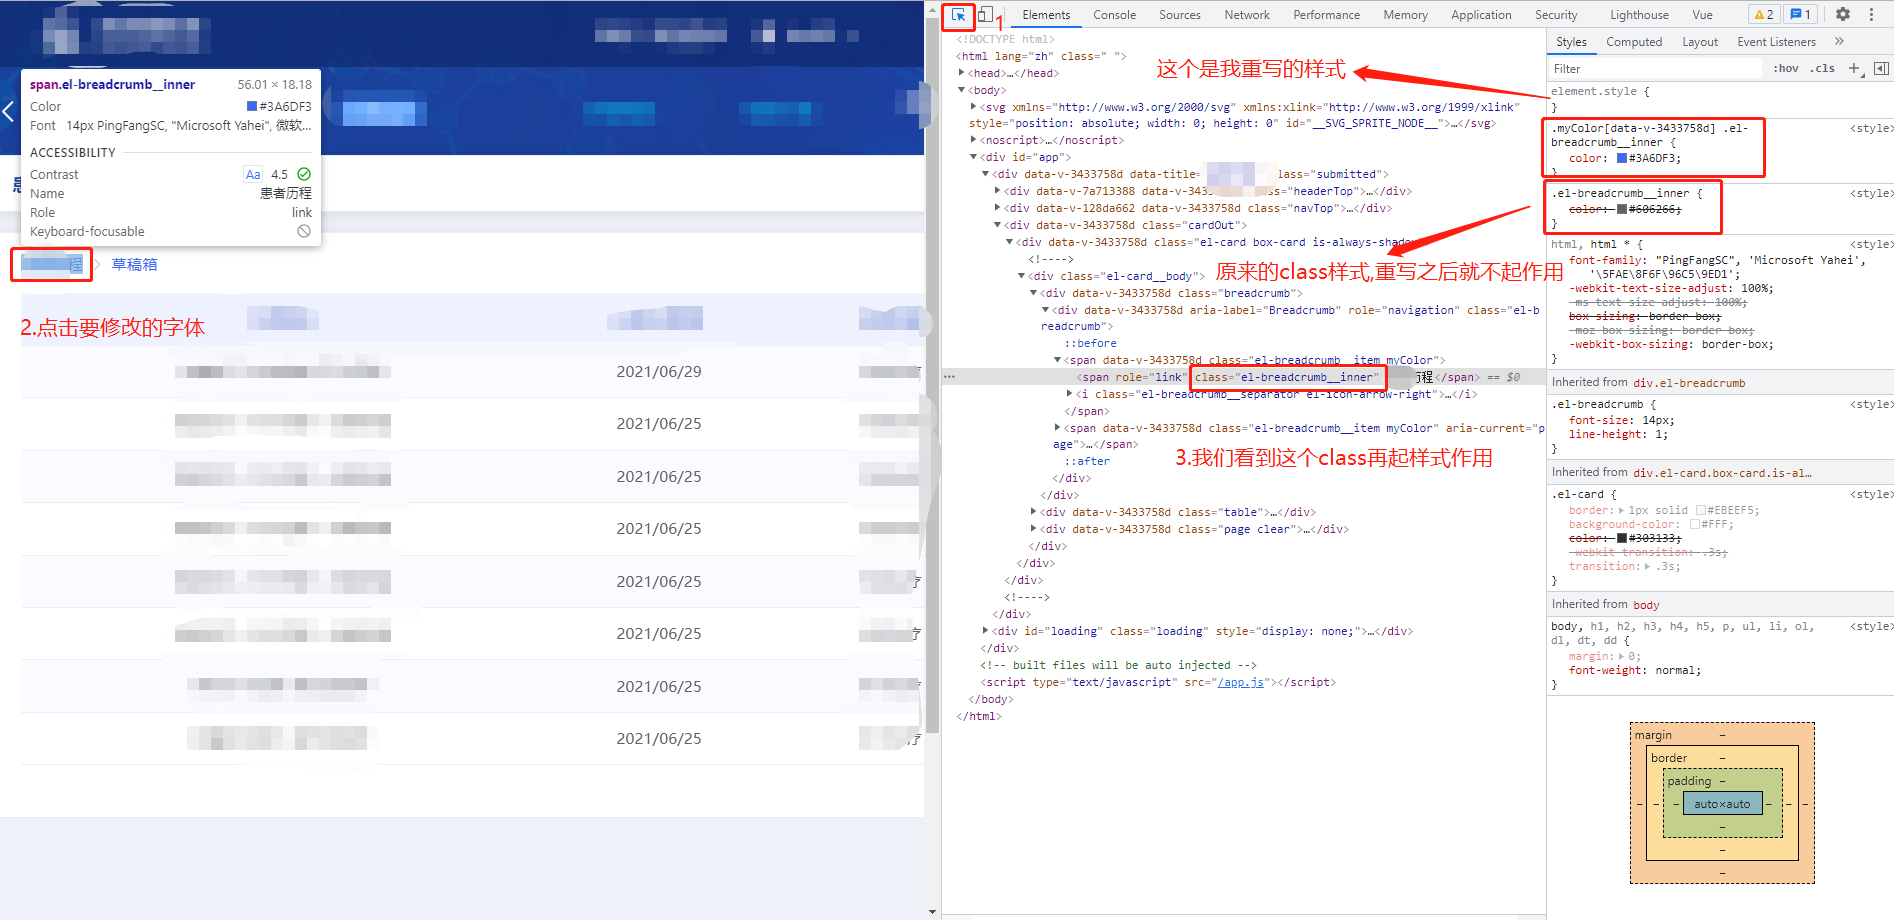Click the 2021/06/29 date cell
Viewport: 1894px width, 920px height.
[x=658, y=371]
